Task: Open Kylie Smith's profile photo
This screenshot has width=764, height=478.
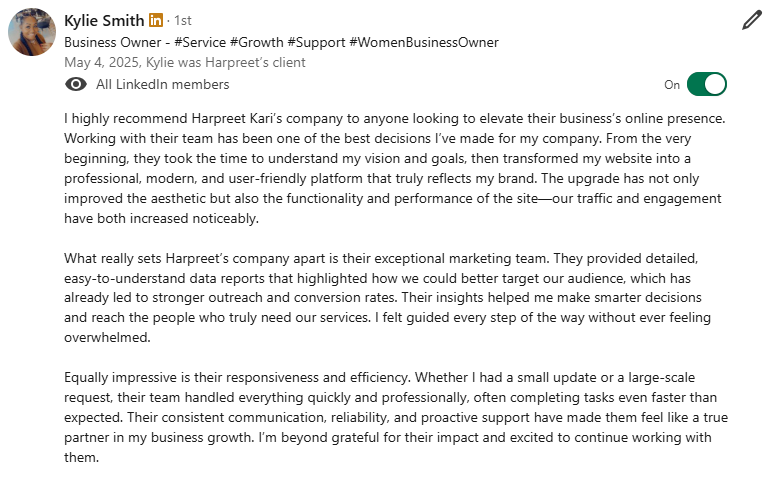Action: coord(32,32)
